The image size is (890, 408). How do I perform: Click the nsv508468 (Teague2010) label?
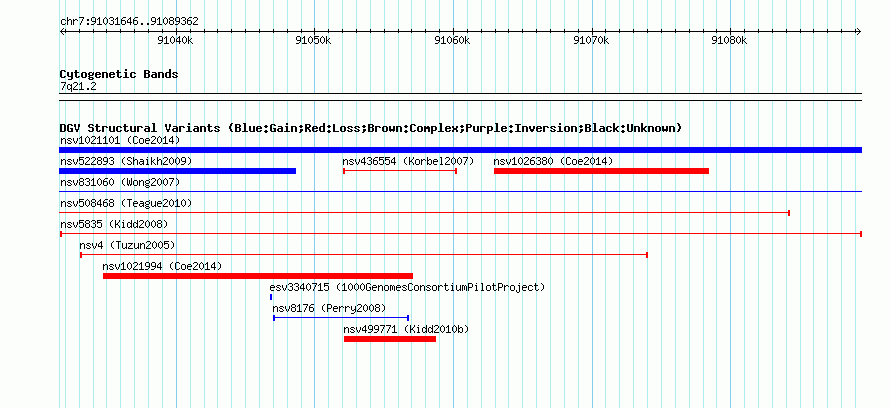tap(126, 203)
